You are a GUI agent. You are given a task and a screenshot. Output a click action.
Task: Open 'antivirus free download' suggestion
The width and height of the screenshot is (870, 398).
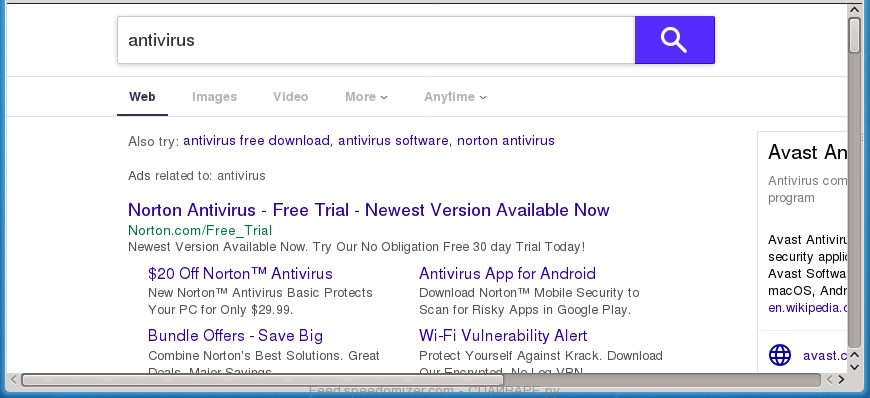pos(256,140)
